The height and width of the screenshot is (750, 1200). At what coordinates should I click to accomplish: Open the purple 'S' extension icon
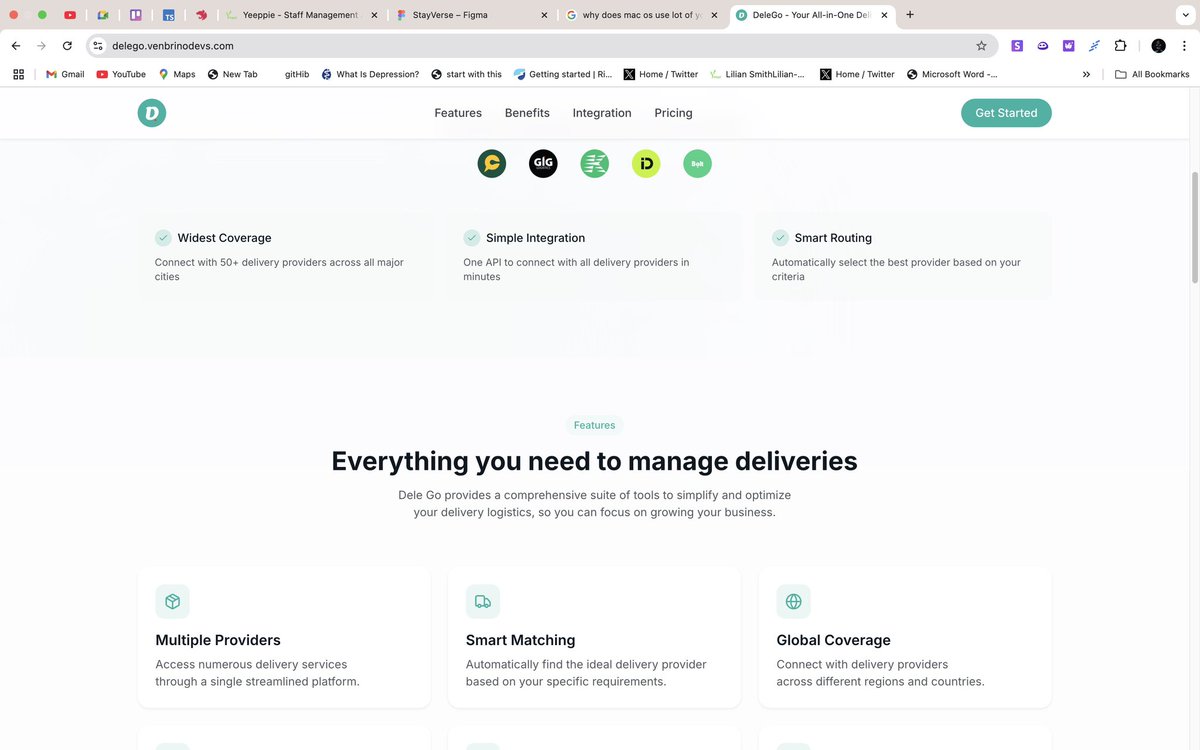1017,46
